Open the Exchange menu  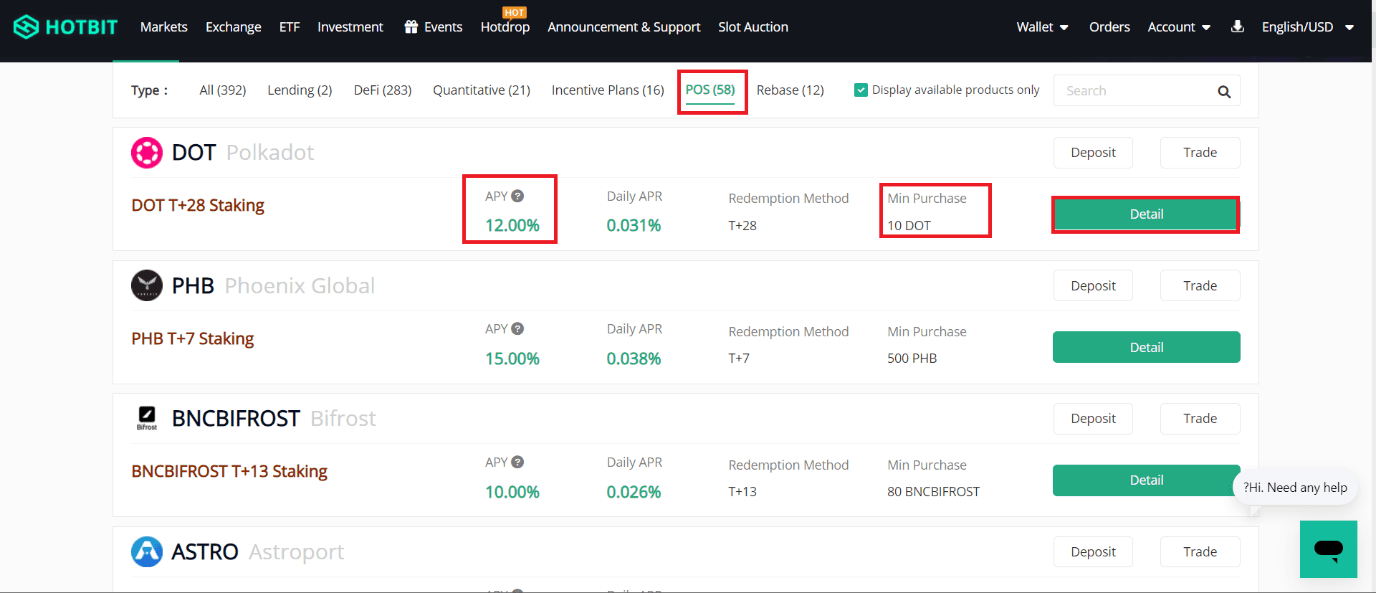pos(233,27)
